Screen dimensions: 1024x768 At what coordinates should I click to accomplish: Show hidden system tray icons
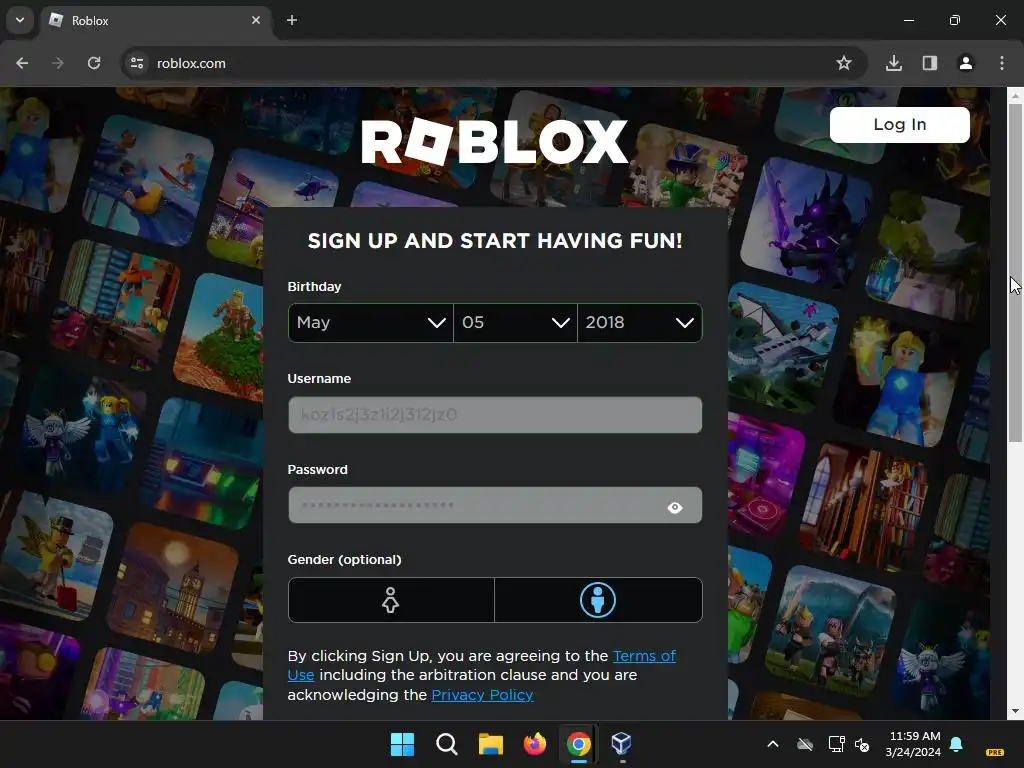773,744
